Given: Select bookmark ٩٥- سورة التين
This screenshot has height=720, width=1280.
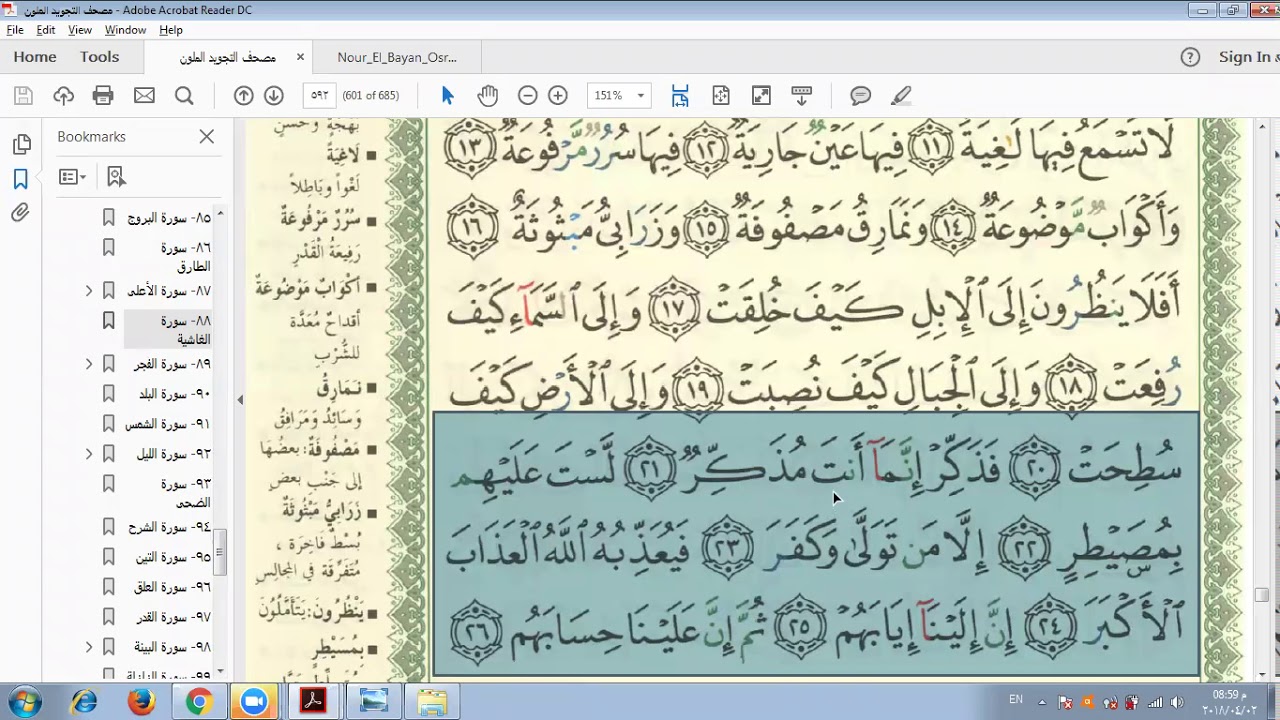Looking at the screenshot, I should pyautogui.click(x=174, y=557).
